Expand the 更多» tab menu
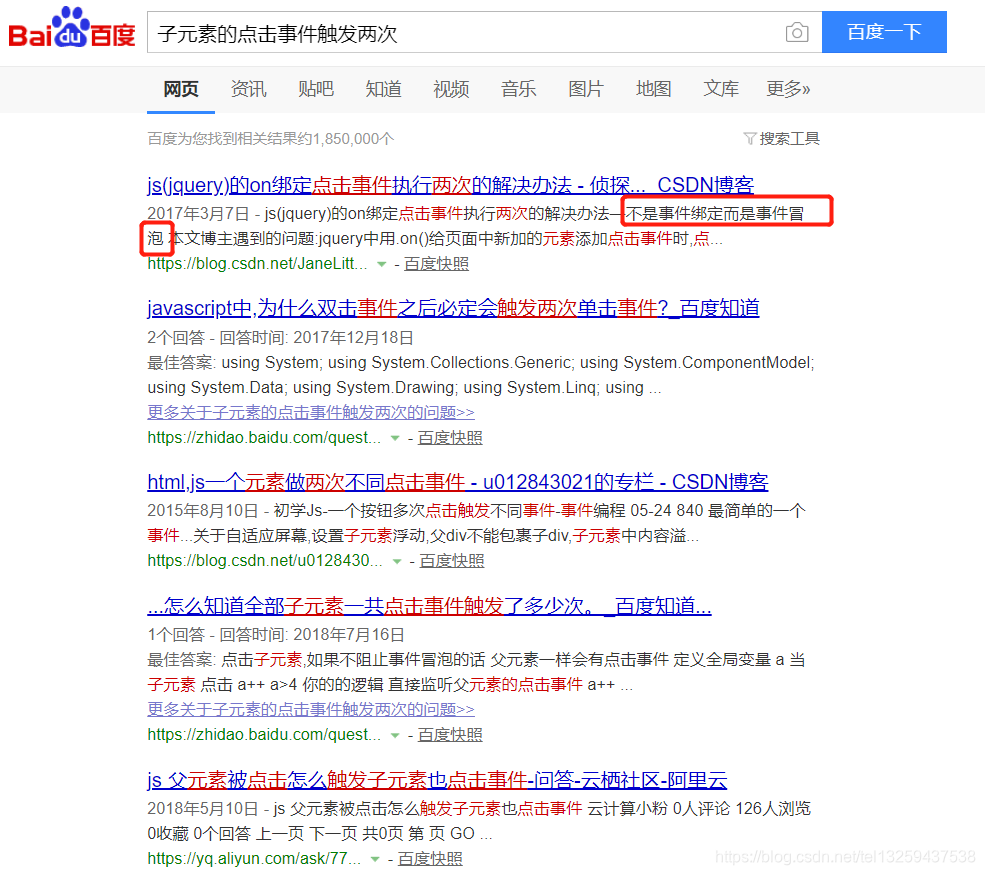Image resolution: width=985 pixels, height=875 pixels. 788,89
